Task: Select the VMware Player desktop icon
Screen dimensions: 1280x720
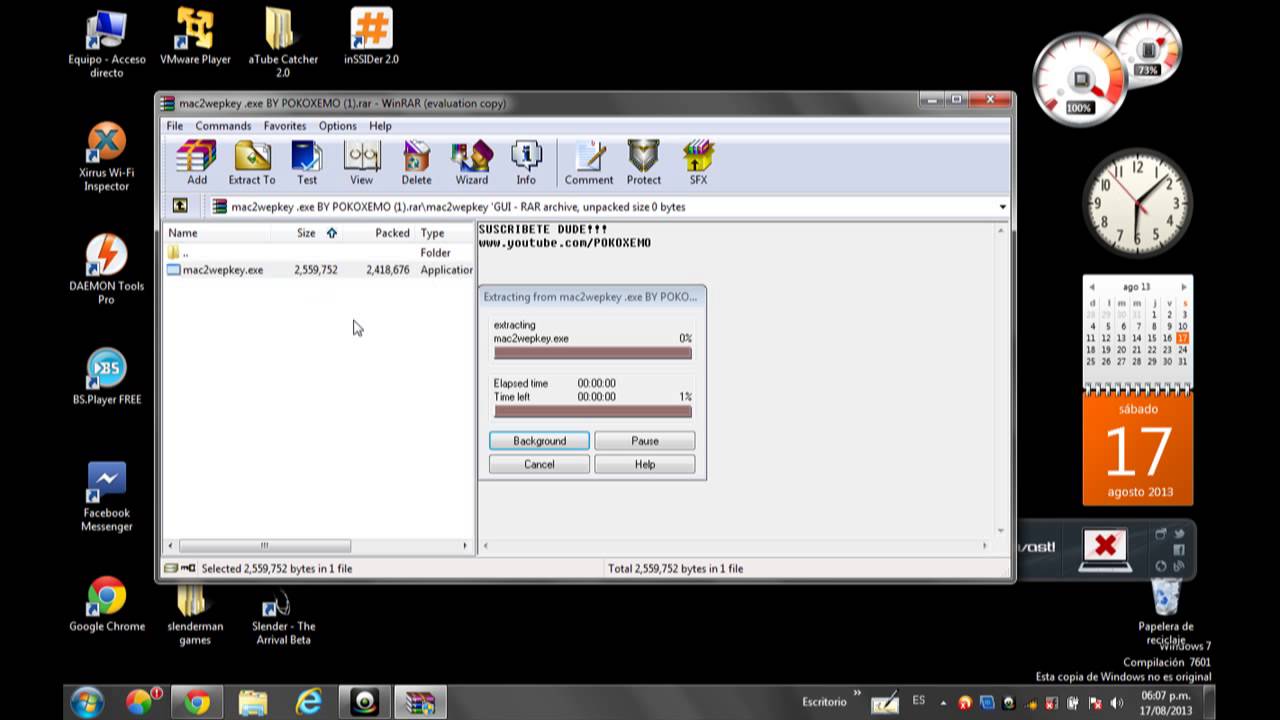Action: click(195, 38)
